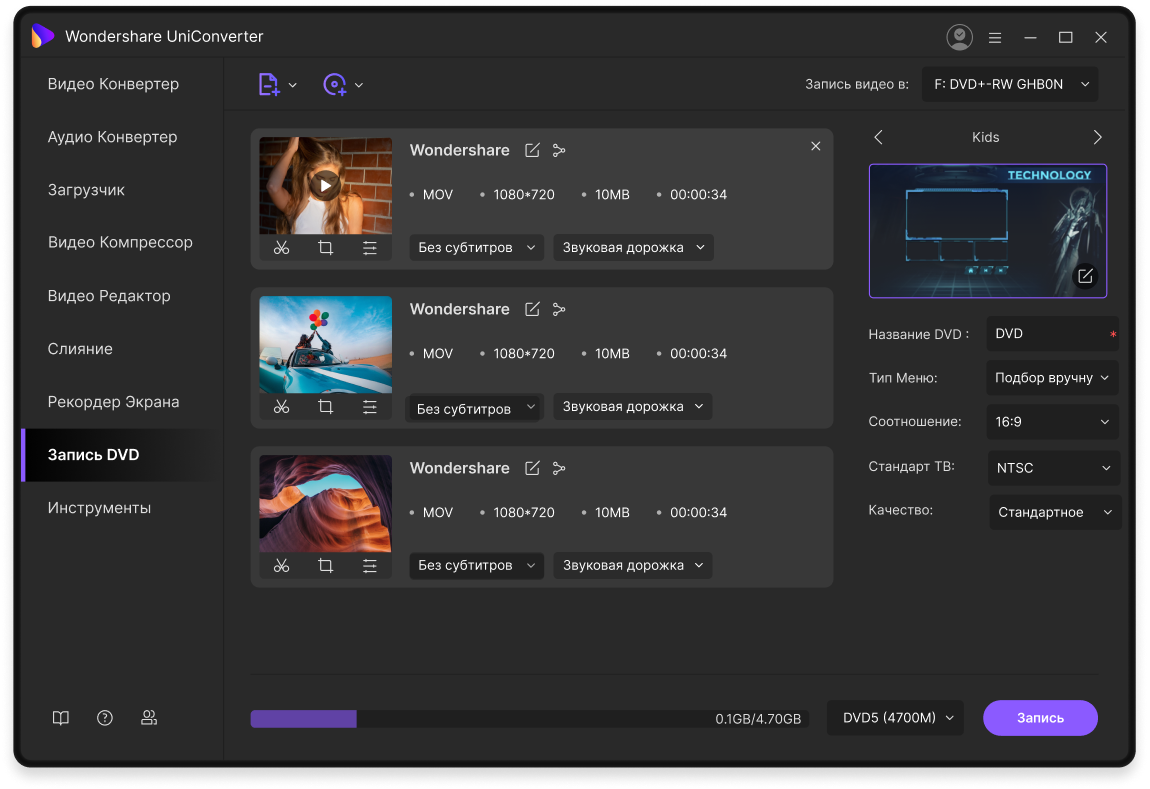Click the second video balloons thumbnail
1150x789 pixels.
(x=326, y=344)
